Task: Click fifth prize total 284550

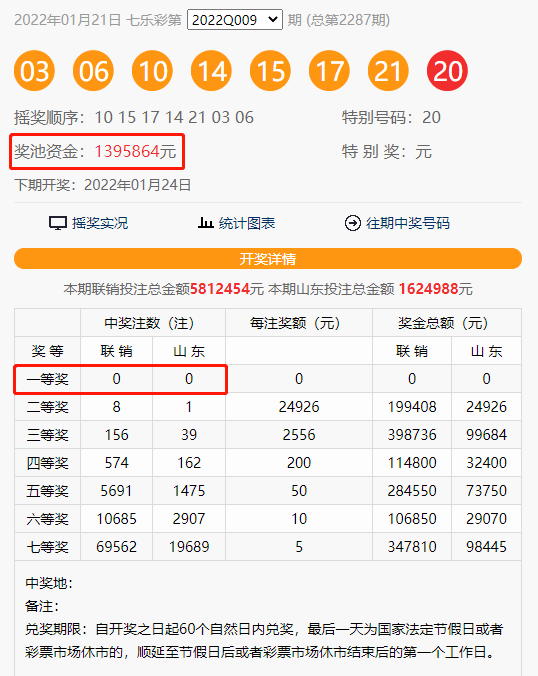Action: click(x=412, y=491)
